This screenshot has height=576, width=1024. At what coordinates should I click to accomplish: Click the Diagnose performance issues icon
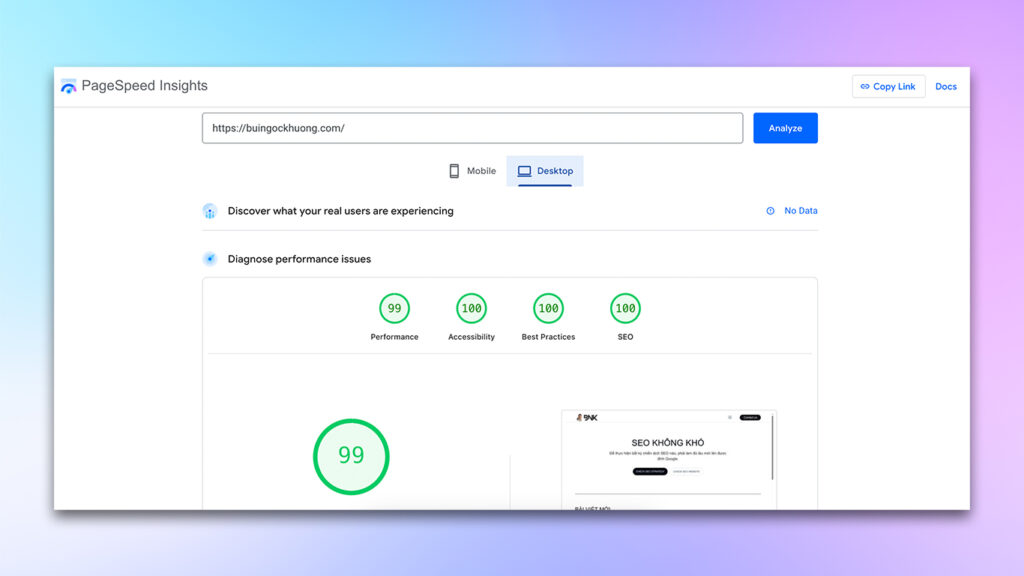[210, 259]
